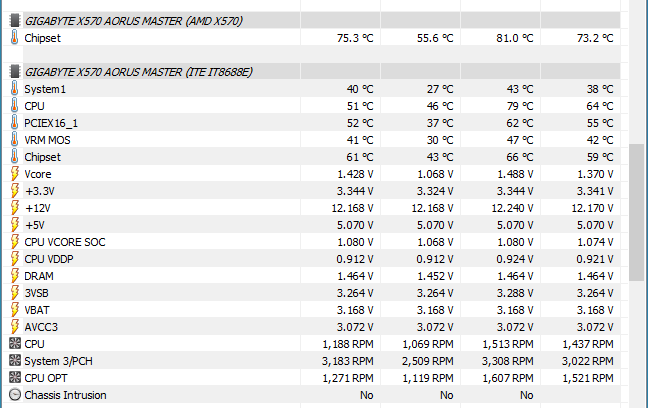Click the 3.341 V average value
This screenshot has width=648, height=408.
(x=595, y=191)
